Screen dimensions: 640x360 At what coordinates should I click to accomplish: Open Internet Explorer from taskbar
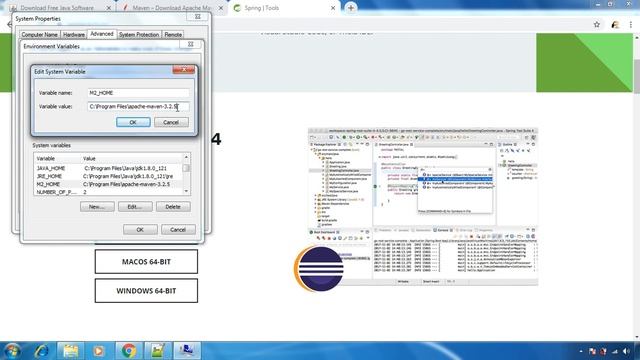point(42,351)
